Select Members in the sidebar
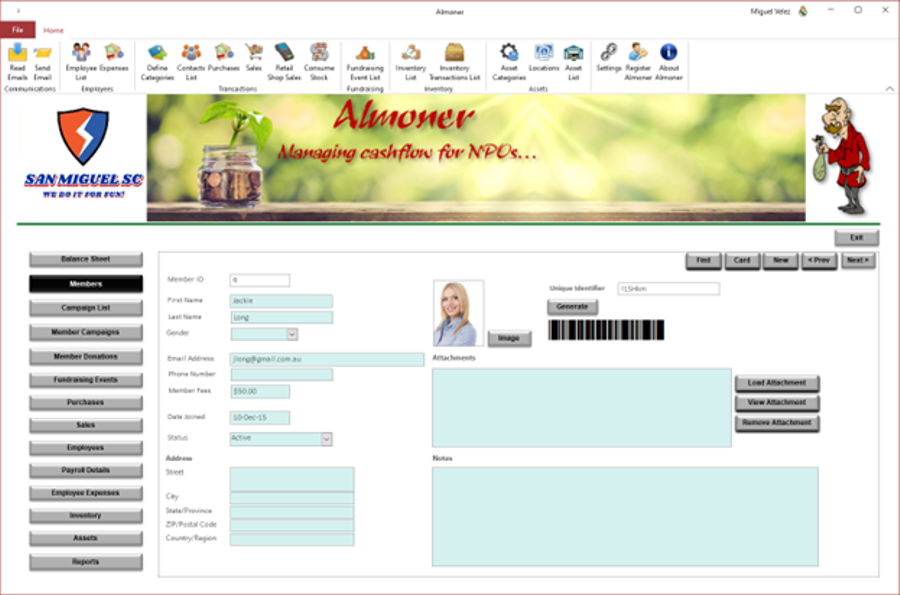Viewport: 900px width, 595px height. click(86, 284)
